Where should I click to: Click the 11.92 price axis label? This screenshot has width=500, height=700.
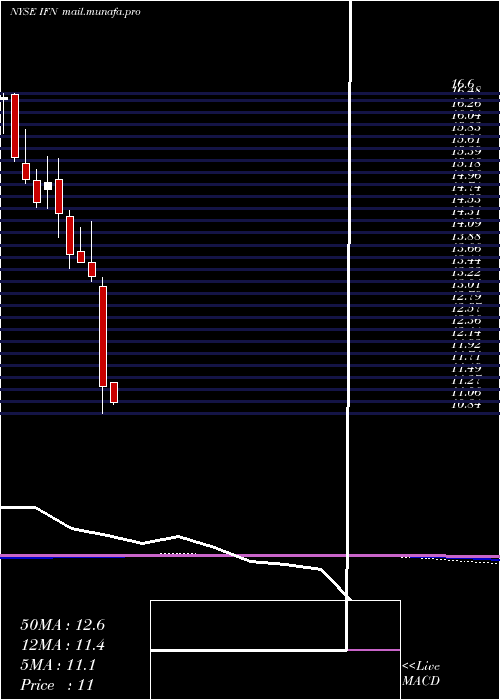pos(466,345)
